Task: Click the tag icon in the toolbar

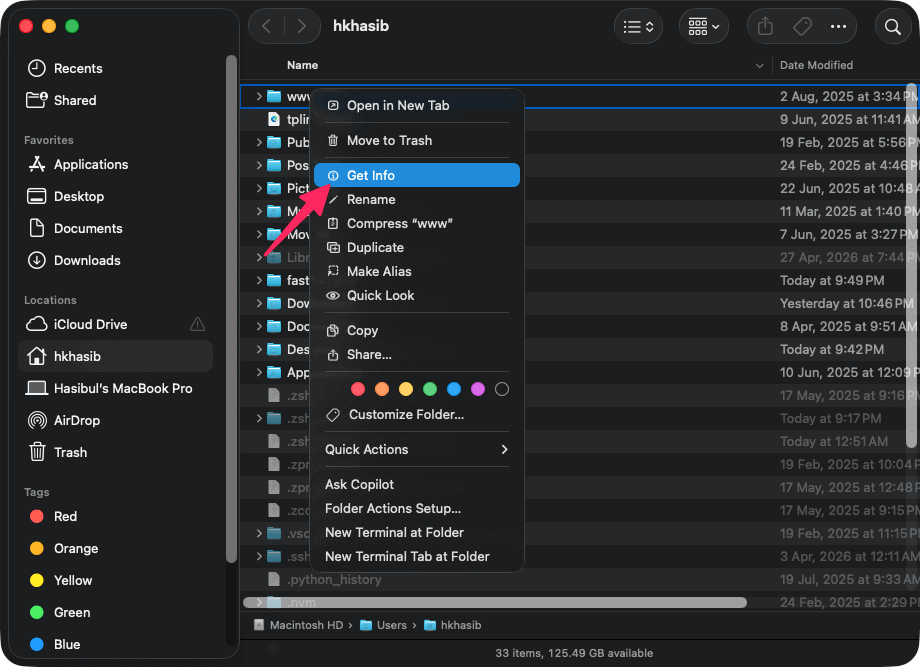Action: [x=800, y=26]
